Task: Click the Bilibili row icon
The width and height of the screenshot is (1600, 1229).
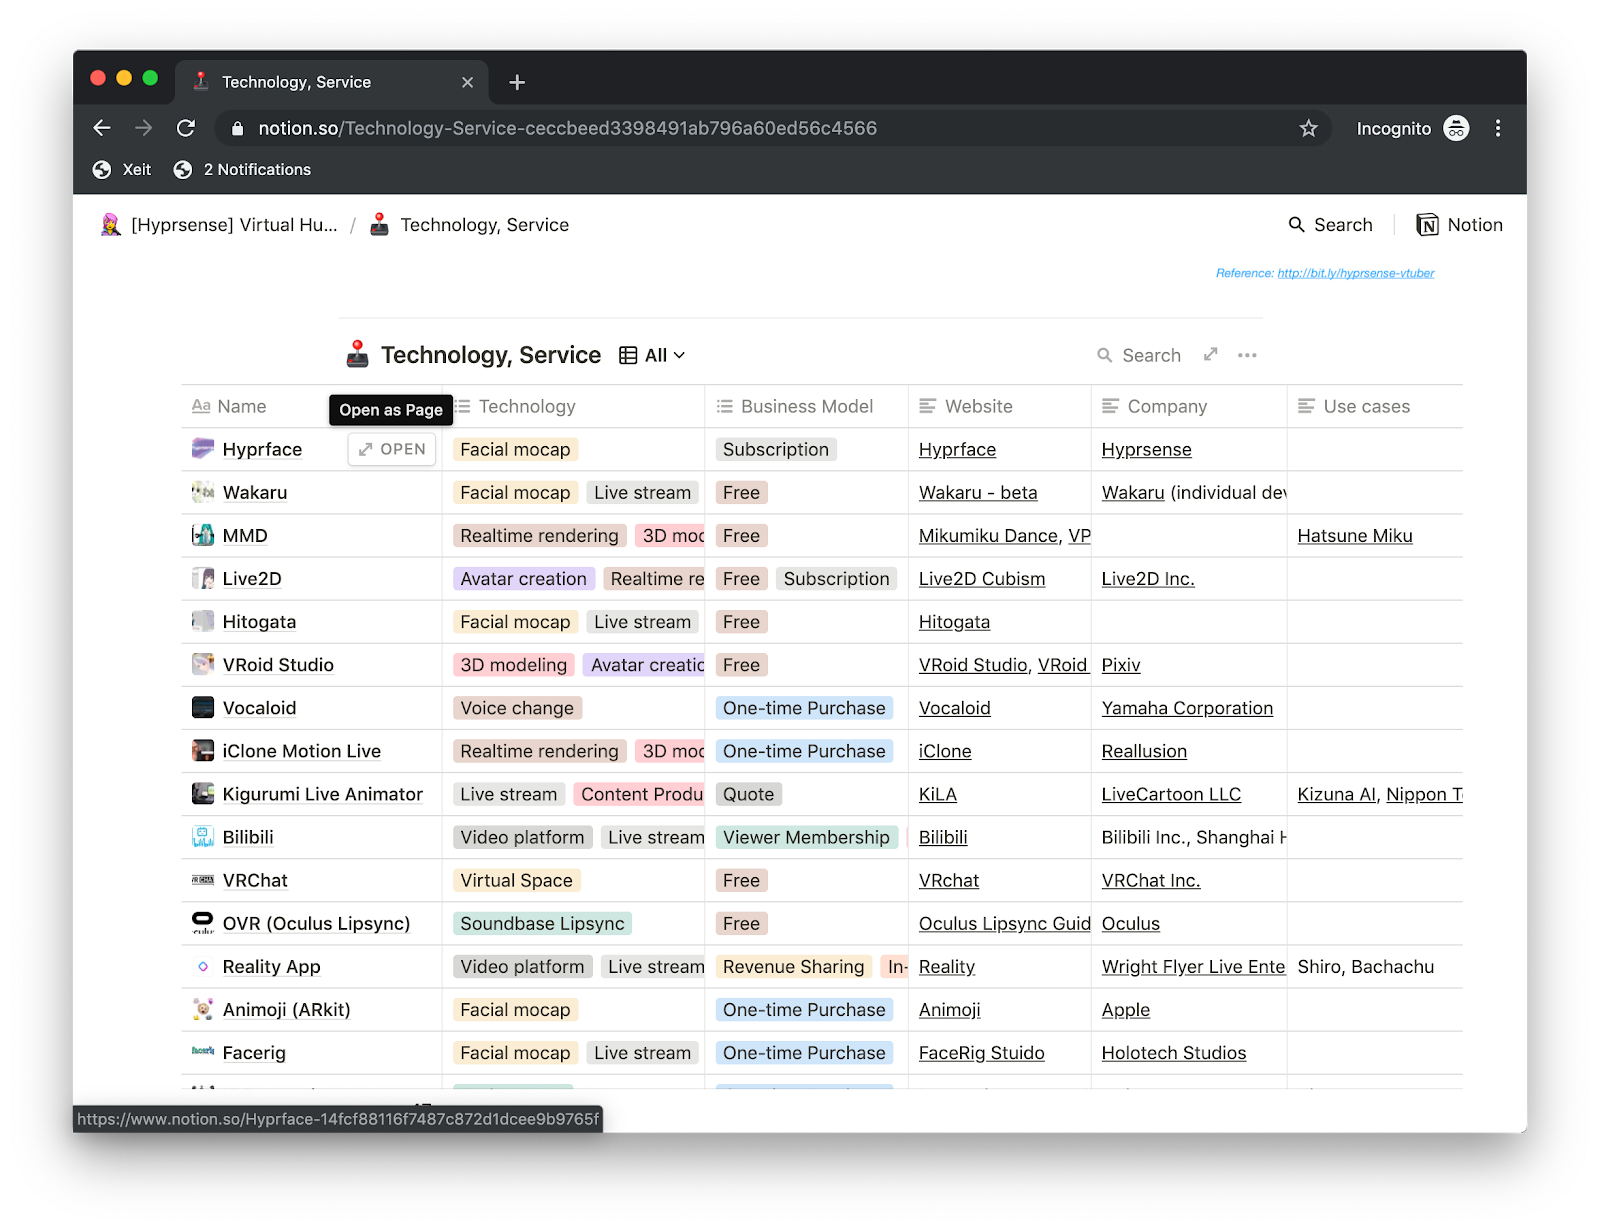Action: click(x=203, y=837)
